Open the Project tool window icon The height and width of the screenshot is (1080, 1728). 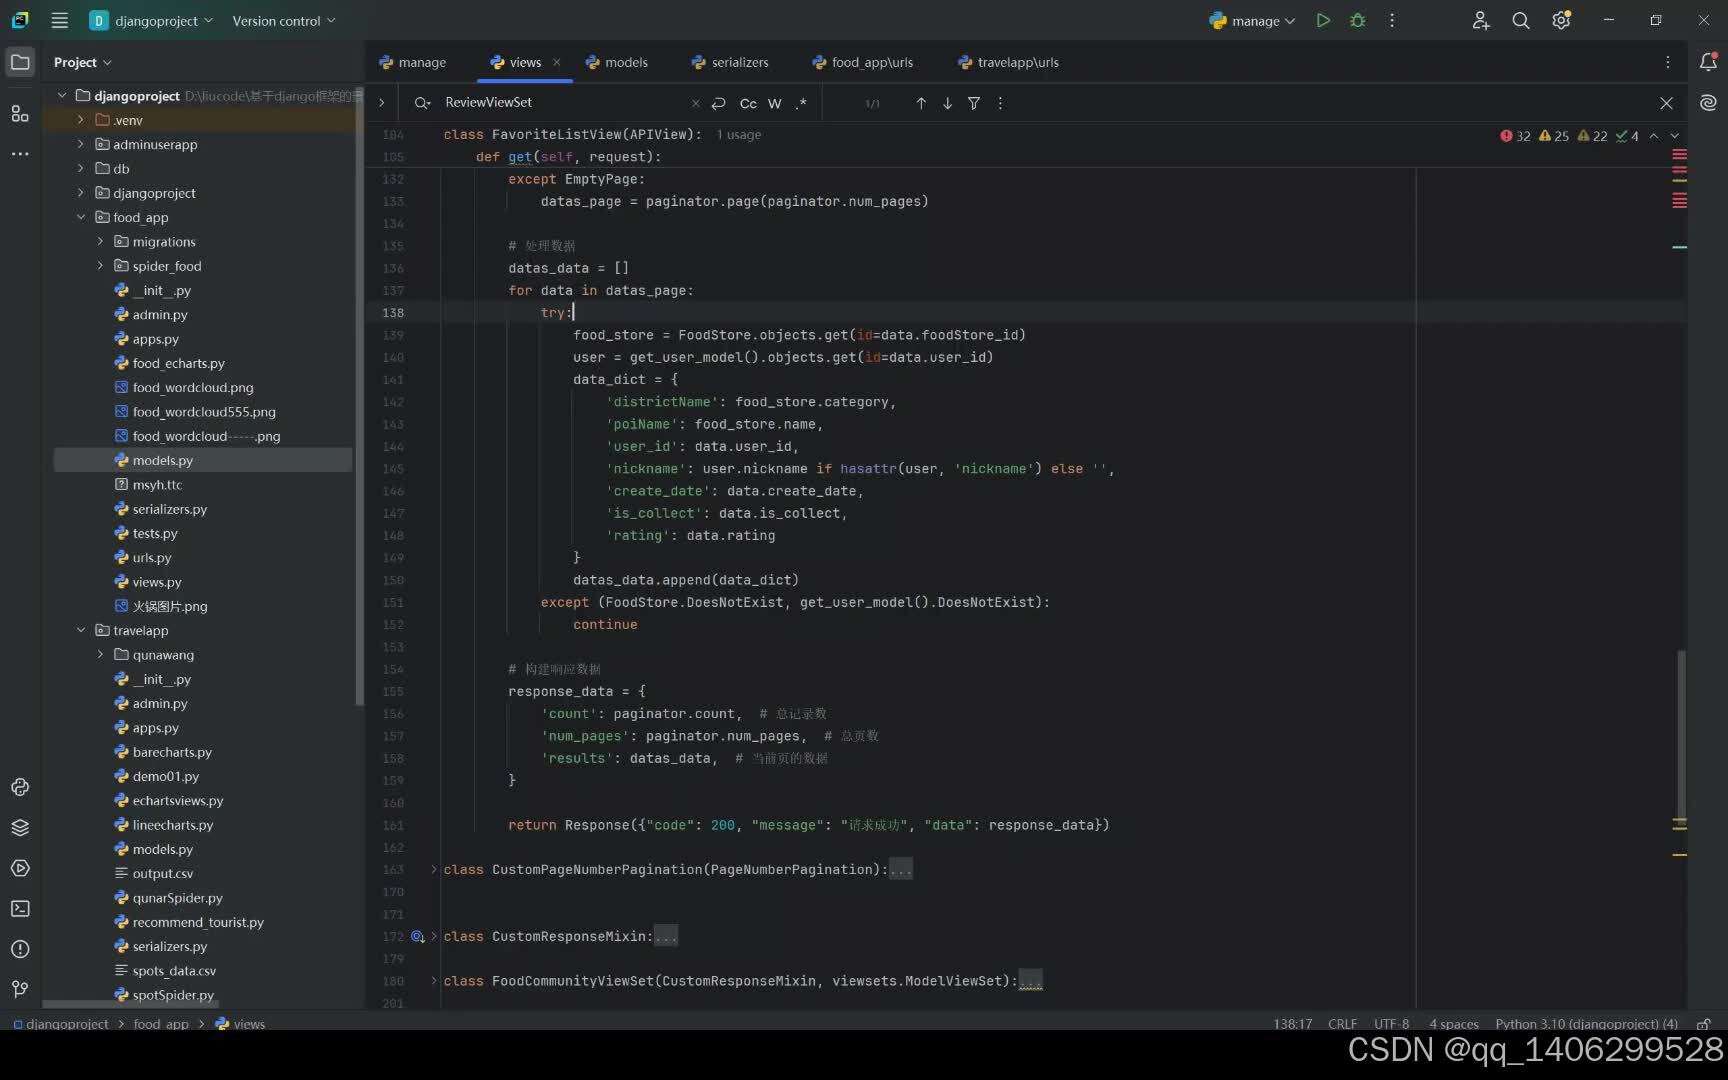[20, 62]
